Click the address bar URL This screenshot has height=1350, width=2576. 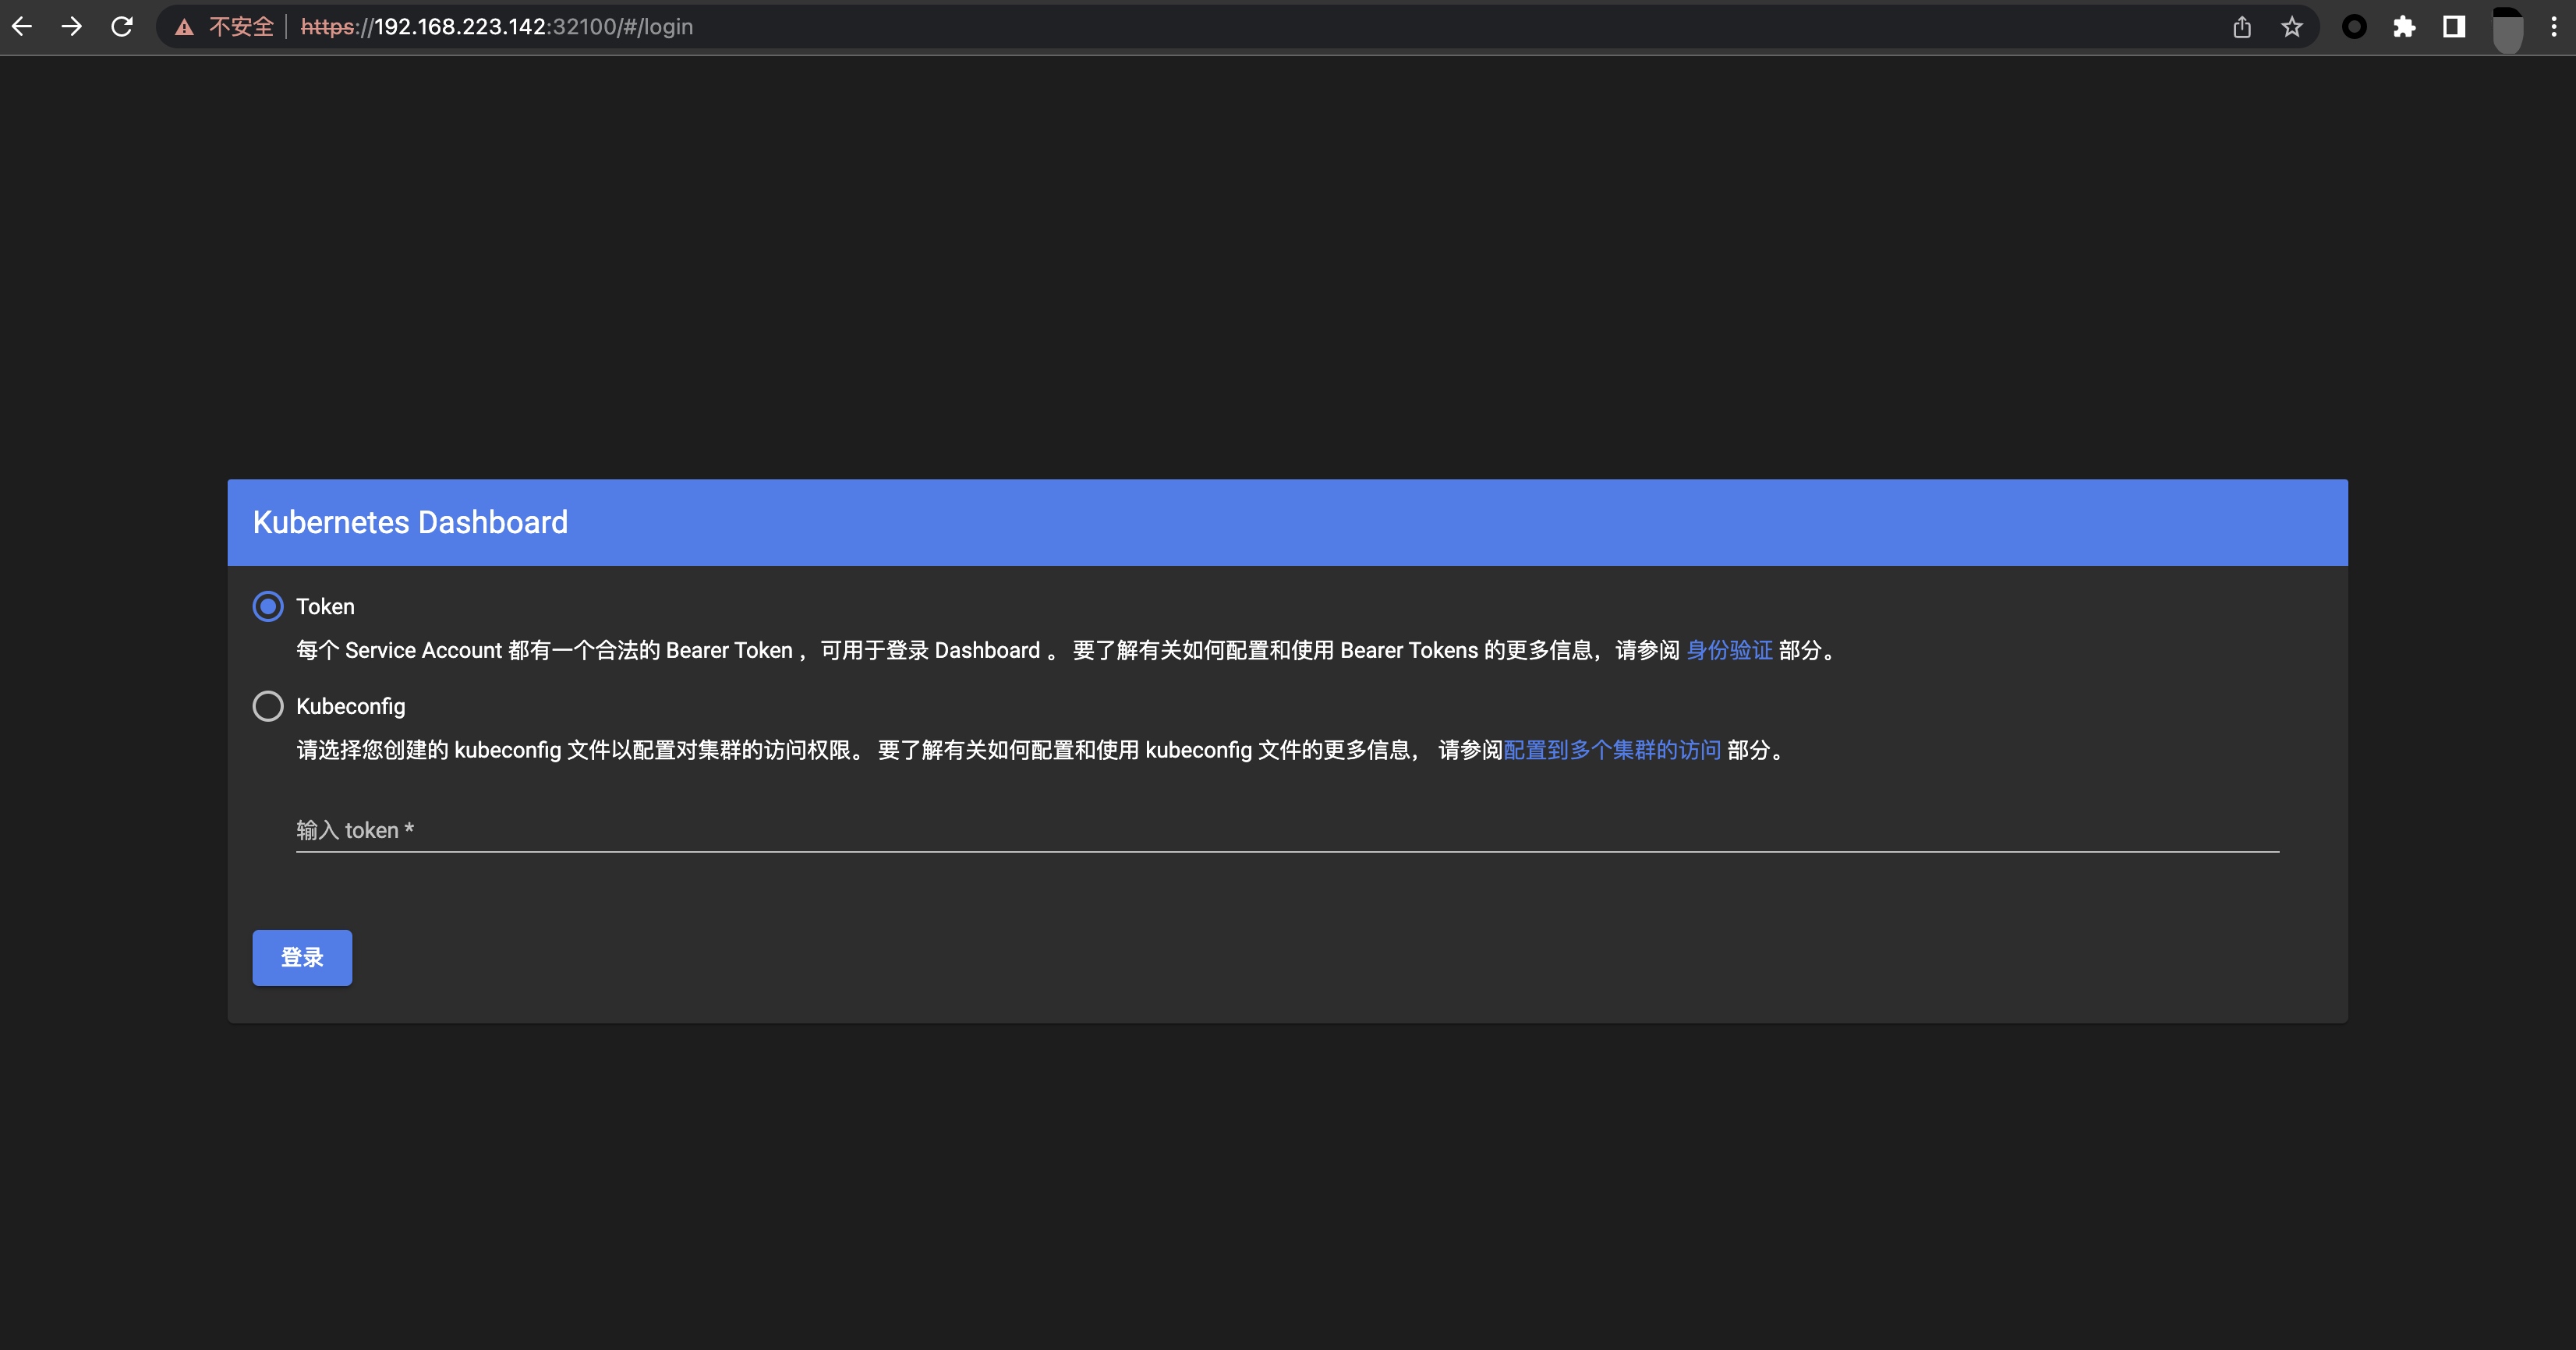[x=497, y=27]
